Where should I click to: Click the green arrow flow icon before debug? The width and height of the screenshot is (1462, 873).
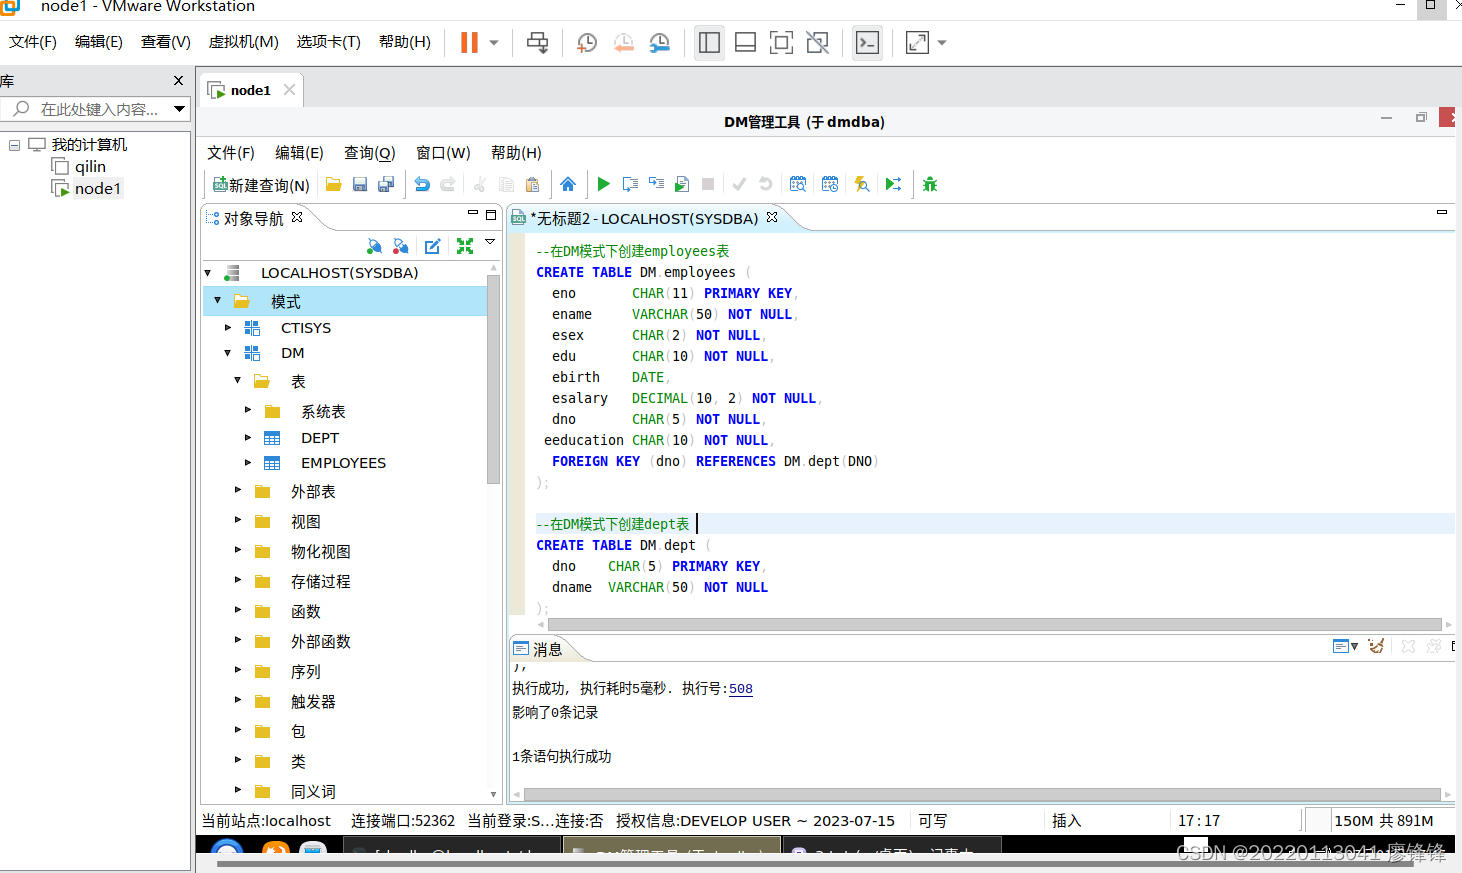[x=893, y=184]
